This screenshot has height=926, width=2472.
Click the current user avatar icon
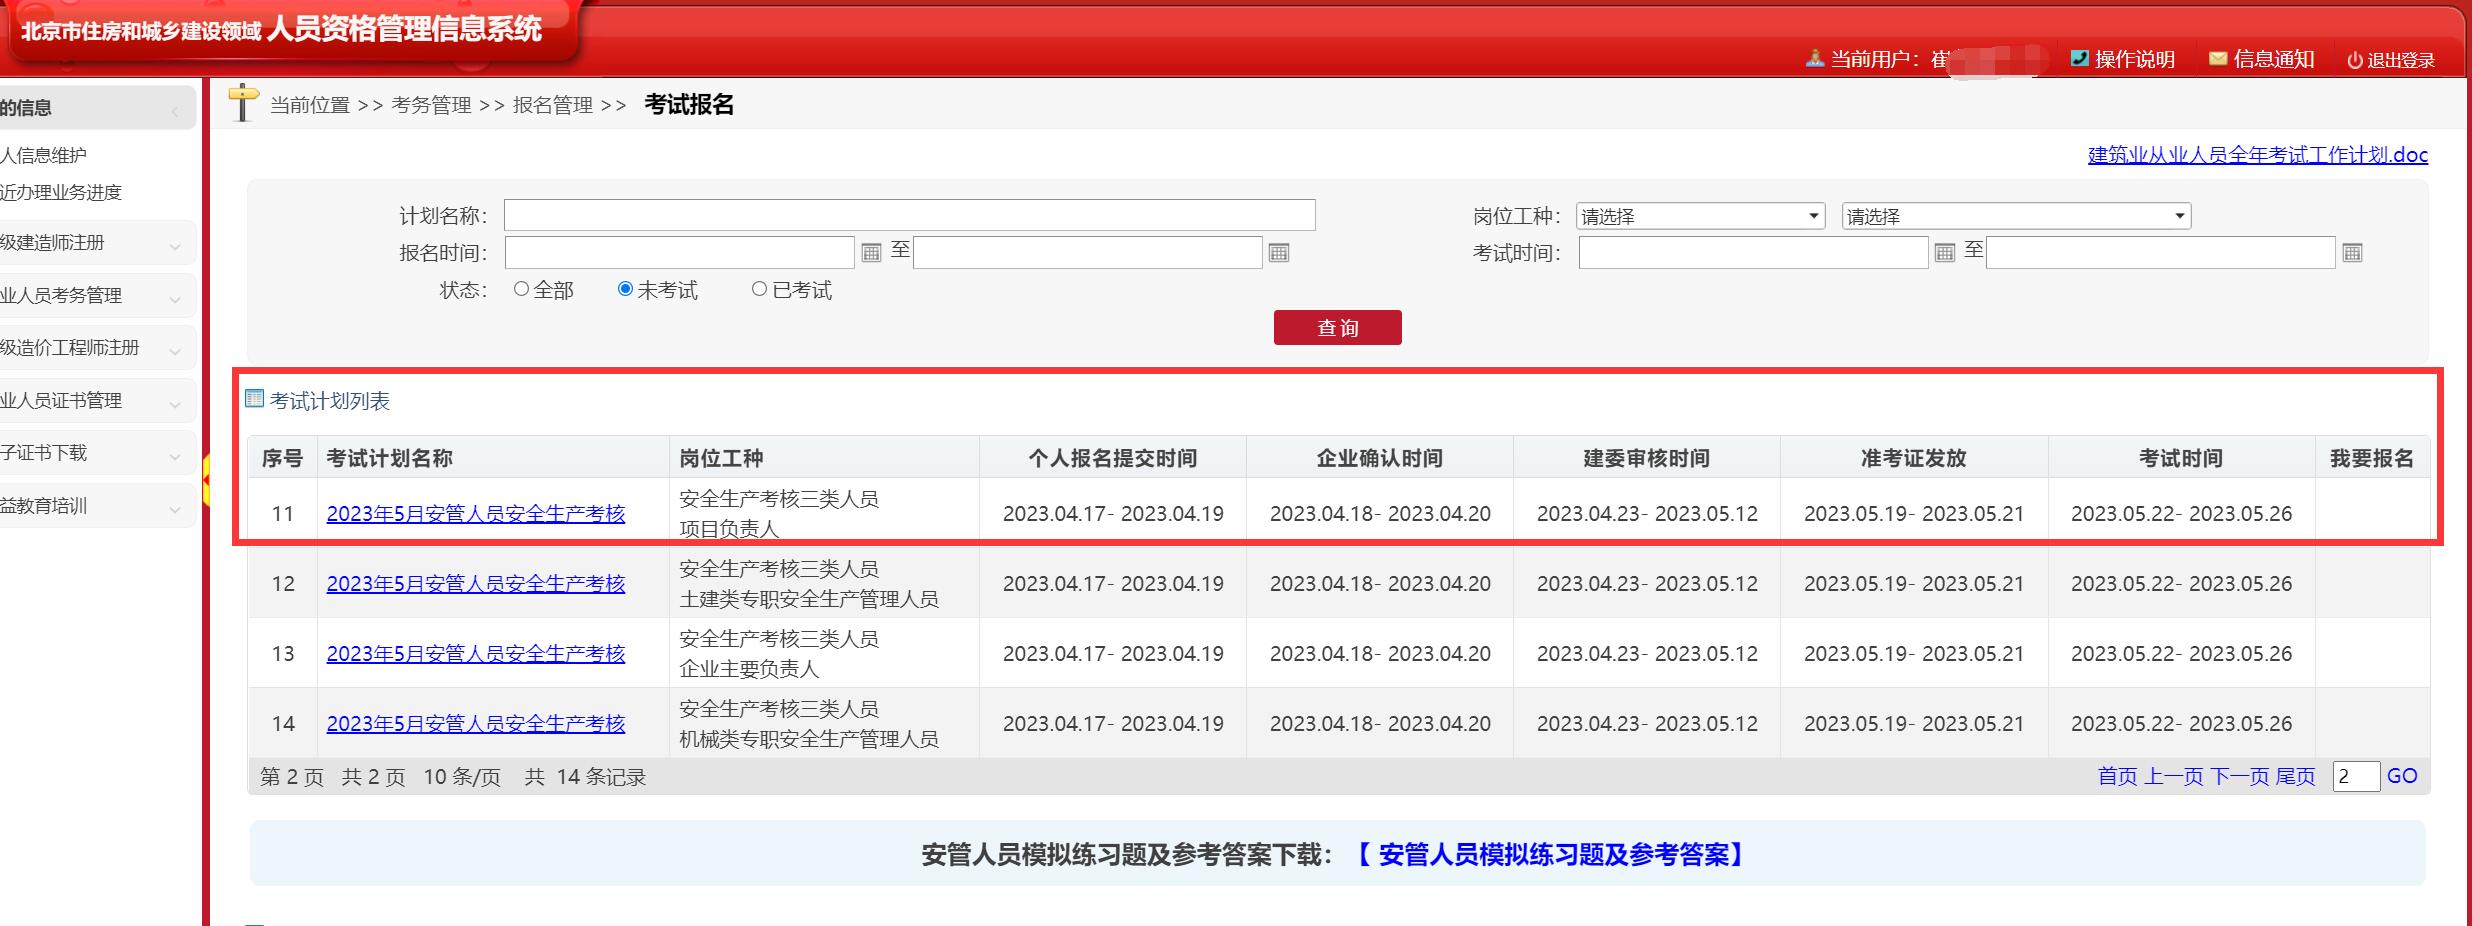click(1813, 58)
